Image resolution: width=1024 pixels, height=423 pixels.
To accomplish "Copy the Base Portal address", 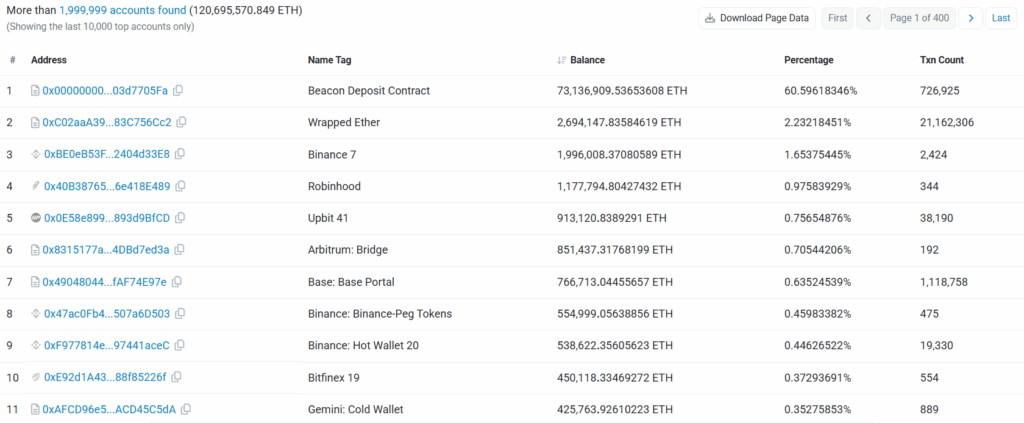I will click(x=177, y=282).
